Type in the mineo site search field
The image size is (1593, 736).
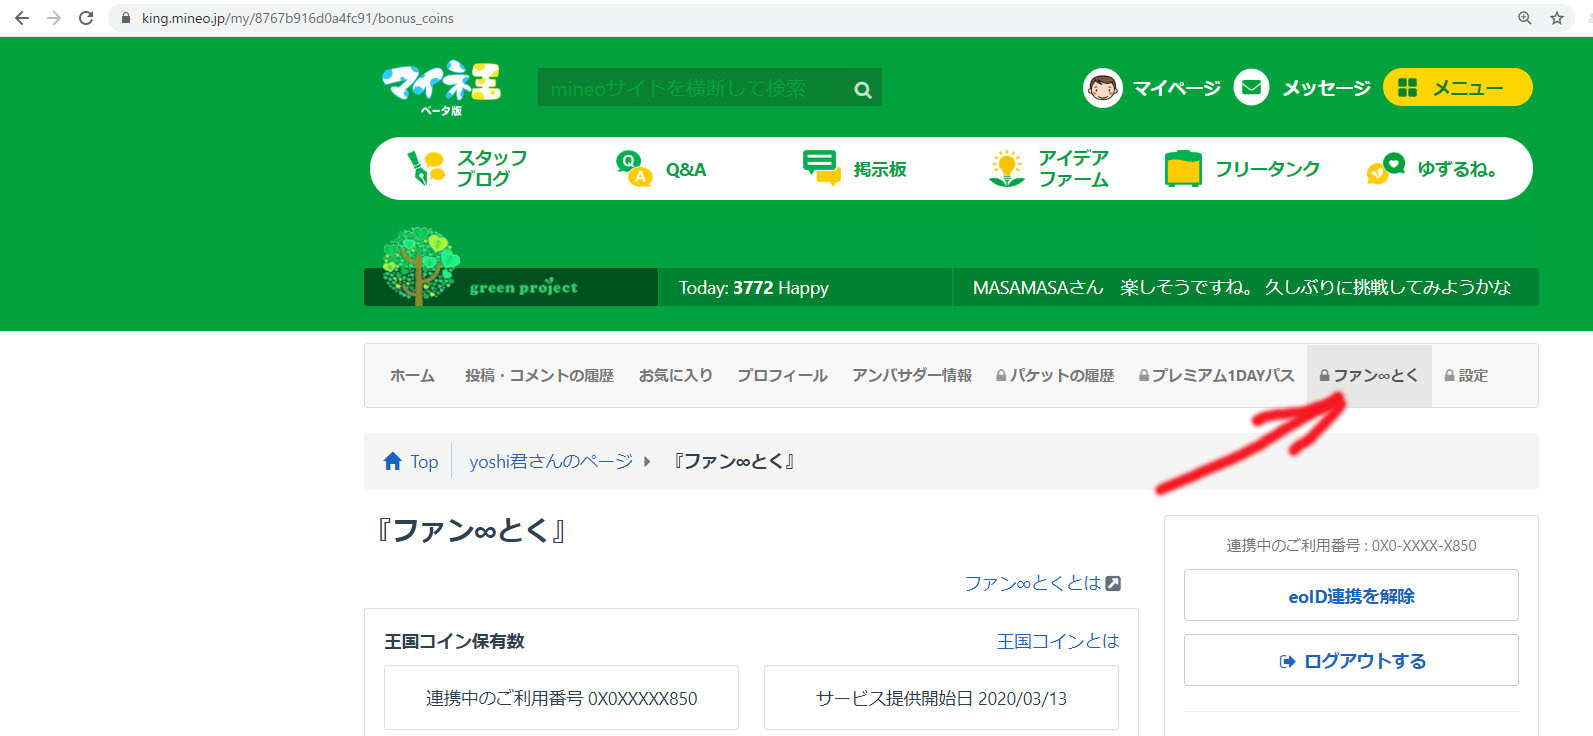pos(690,89)
